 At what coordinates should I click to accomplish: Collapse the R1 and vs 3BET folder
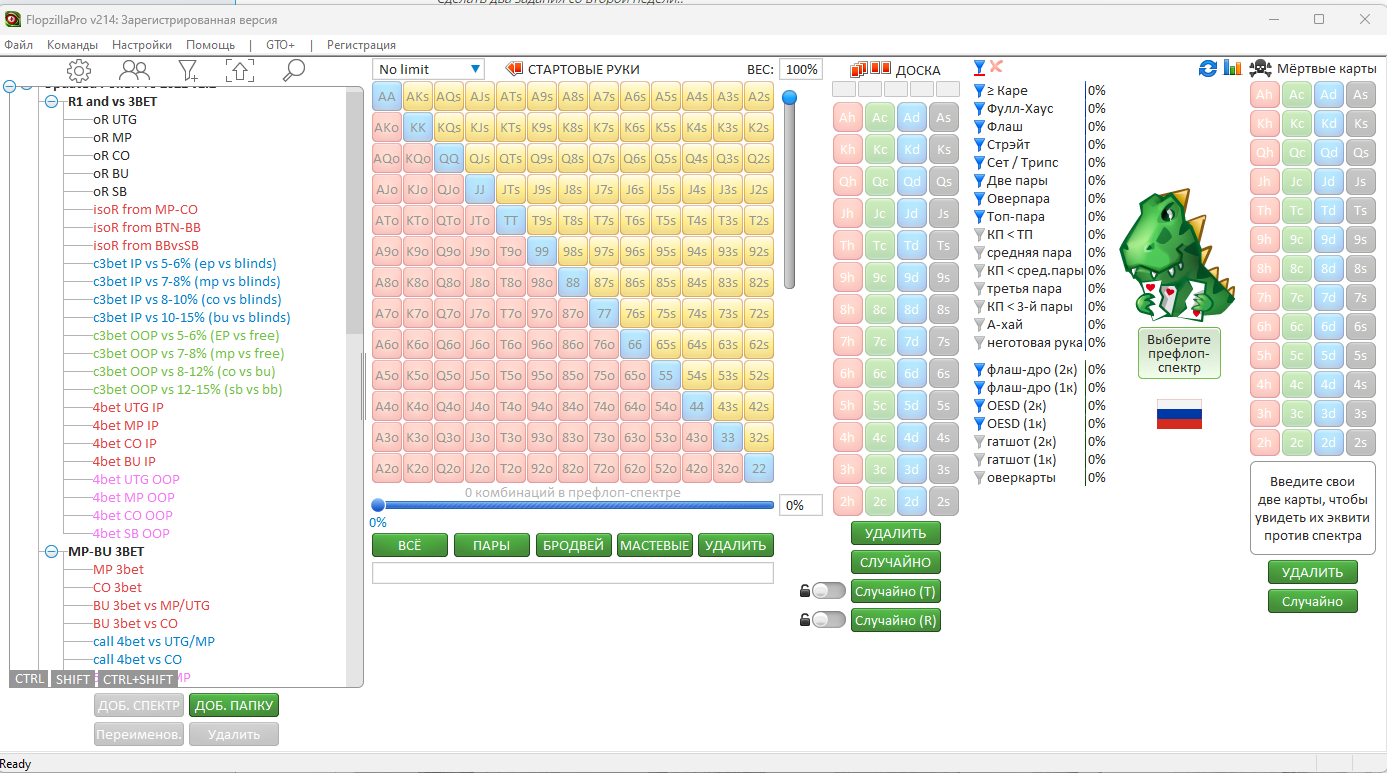click(52, 102)
